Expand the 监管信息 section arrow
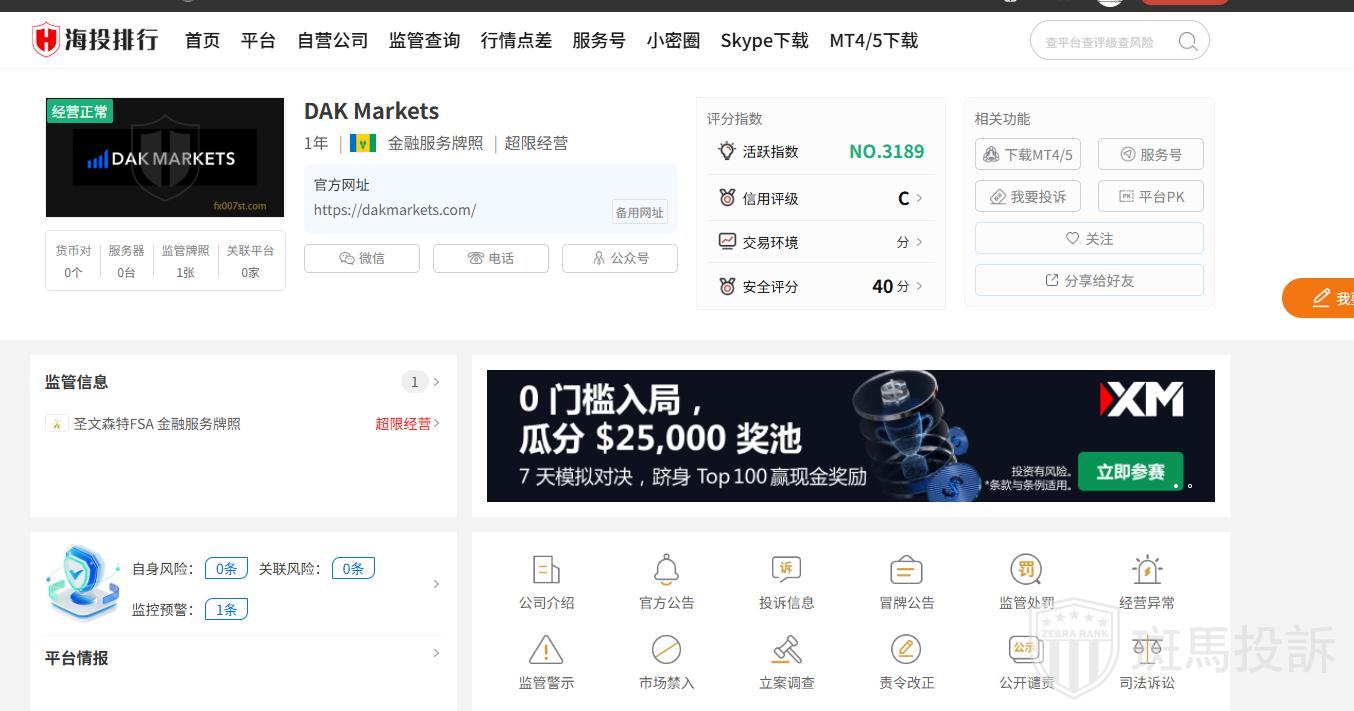 436,382
